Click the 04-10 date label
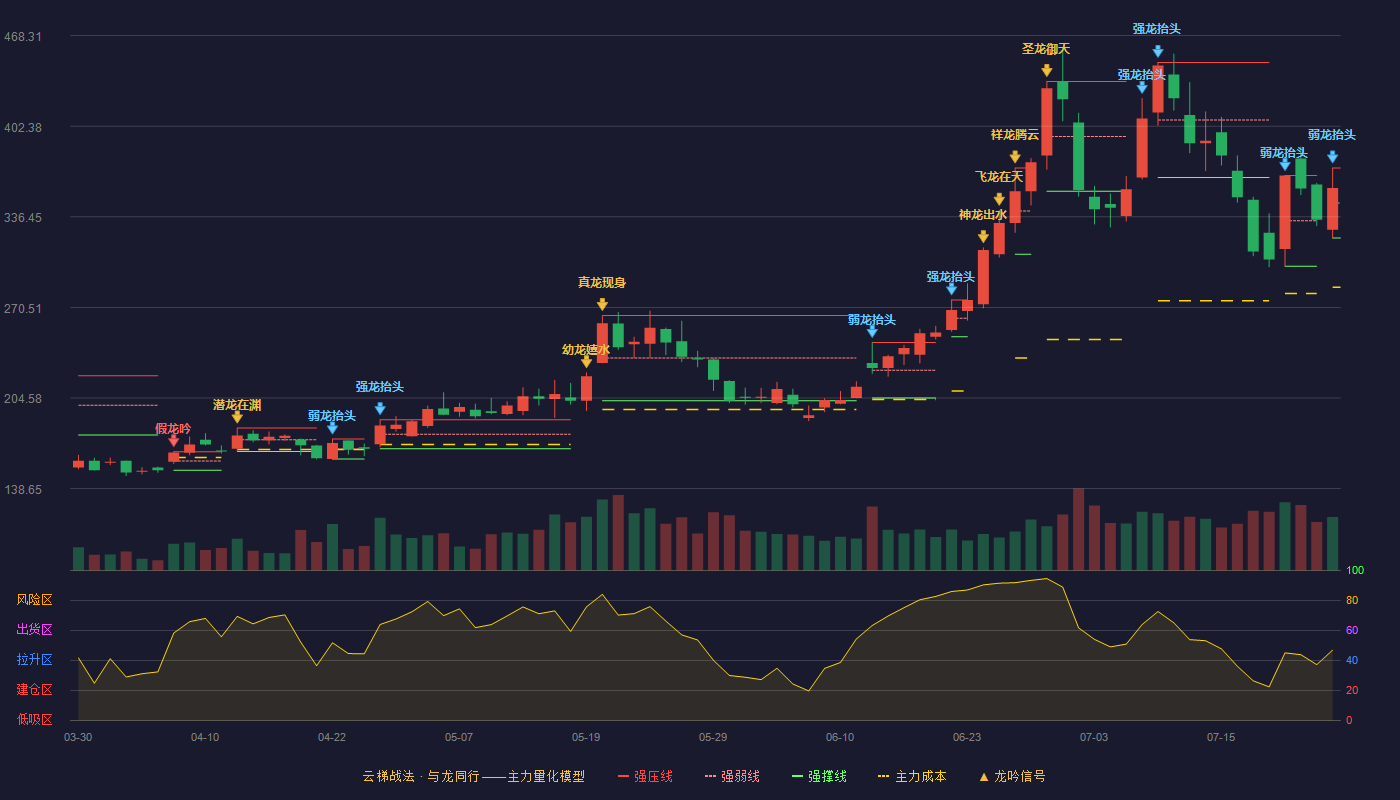The image size is (1400, 800). coord(205,737)
